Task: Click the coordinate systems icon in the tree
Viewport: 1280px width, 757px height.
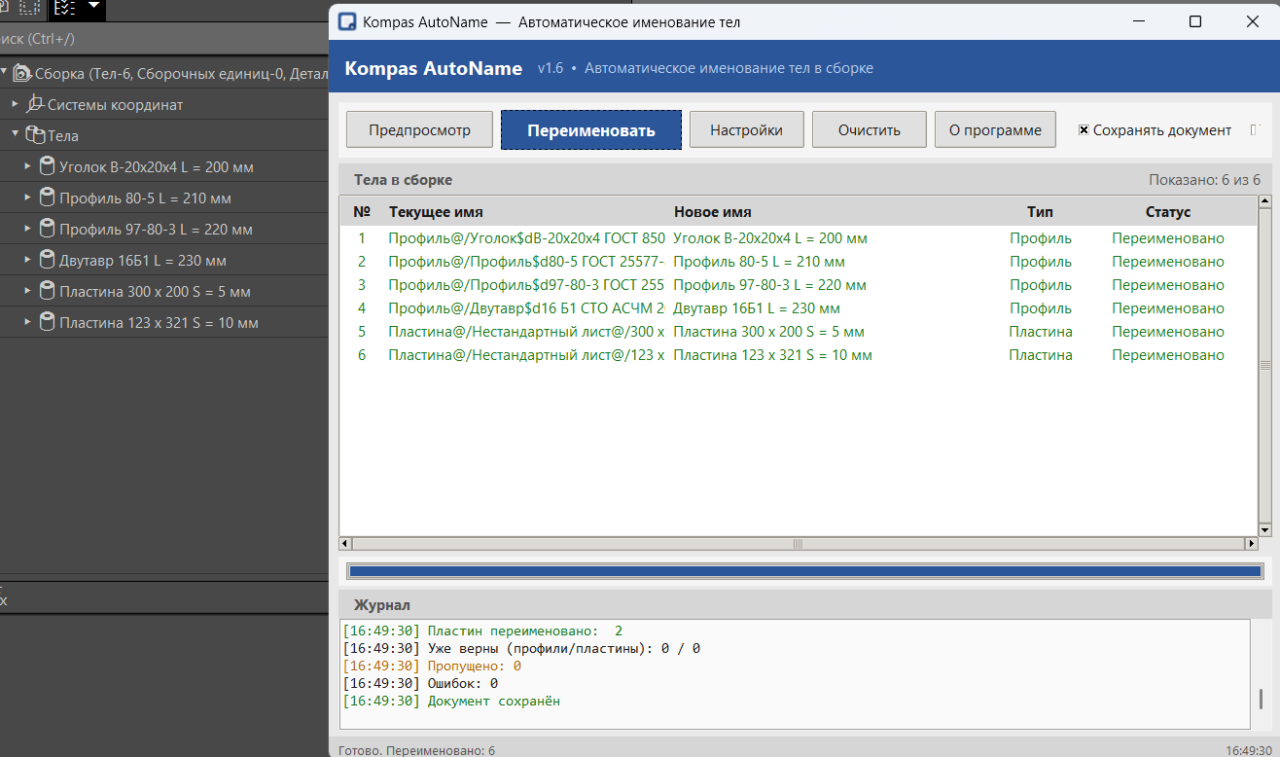Action: point(35,104)
